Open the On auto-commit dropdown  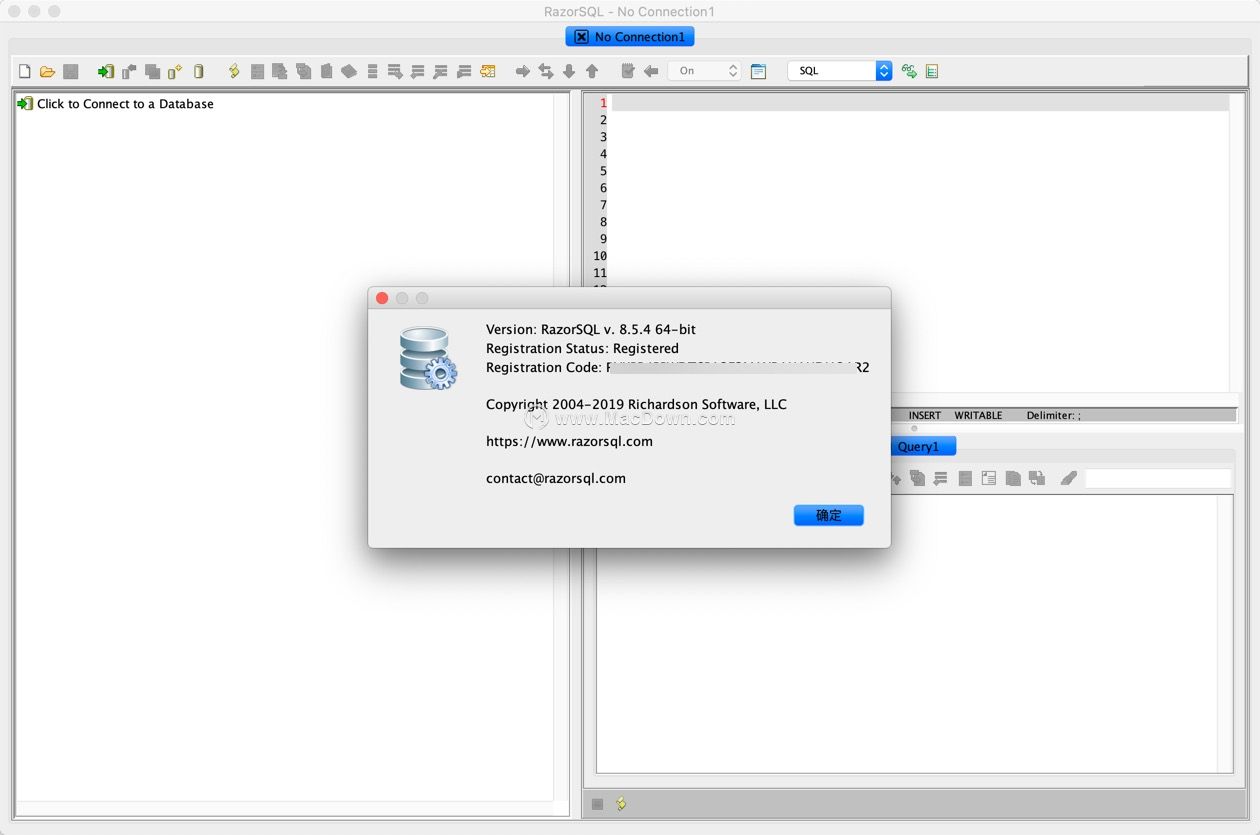(x=706, y=71)
